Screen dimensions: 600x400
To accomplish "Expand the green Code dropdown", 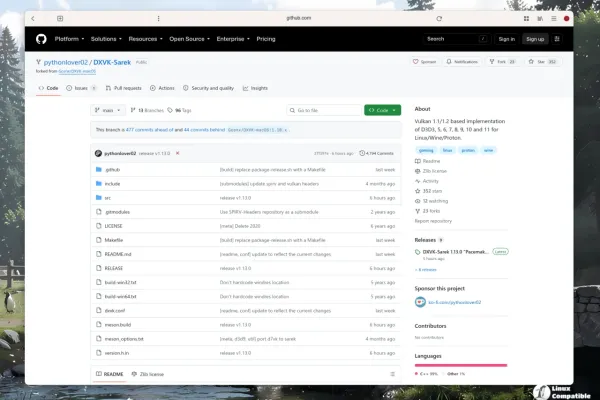I will [382, 110].
